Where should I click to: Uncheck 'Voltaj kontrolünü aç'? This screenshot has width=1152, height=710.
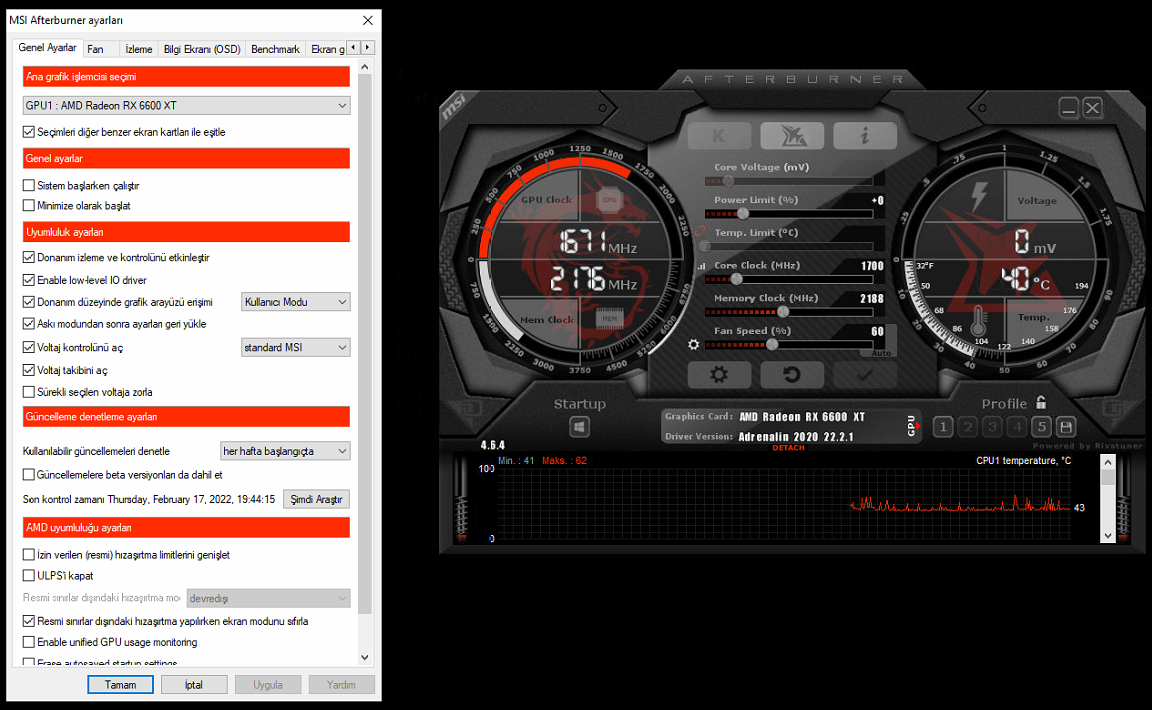click(x=29, y=347)
